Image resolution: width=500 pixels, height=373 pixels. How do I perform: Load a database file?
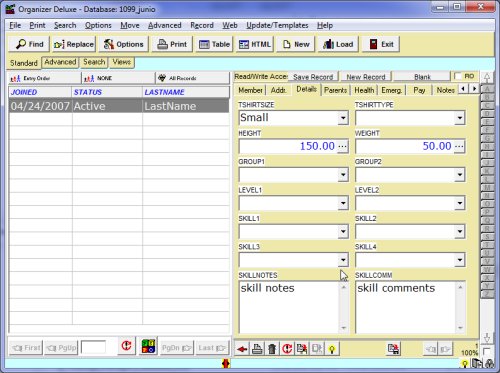pos(338,44)
